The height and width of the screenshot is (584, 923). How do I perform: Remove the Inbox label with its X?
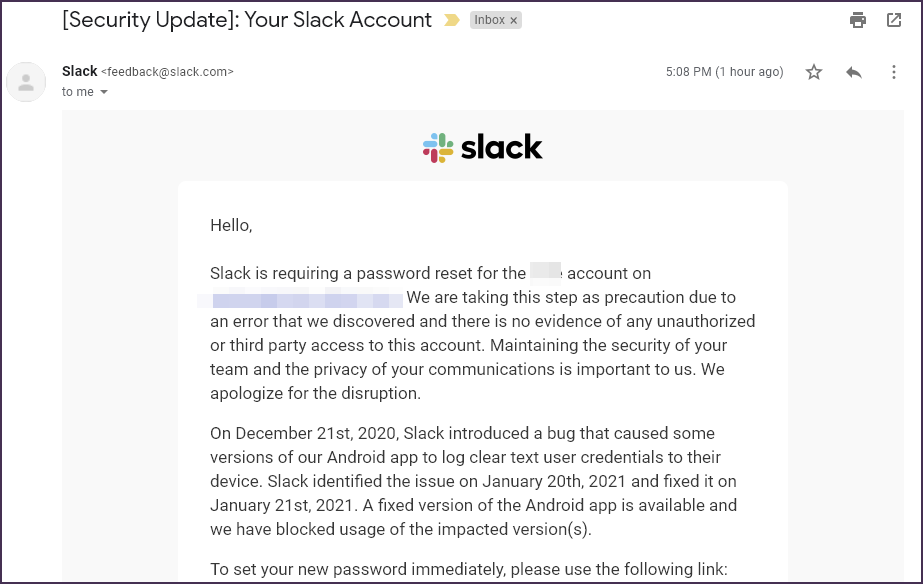(x=514, y=20)
